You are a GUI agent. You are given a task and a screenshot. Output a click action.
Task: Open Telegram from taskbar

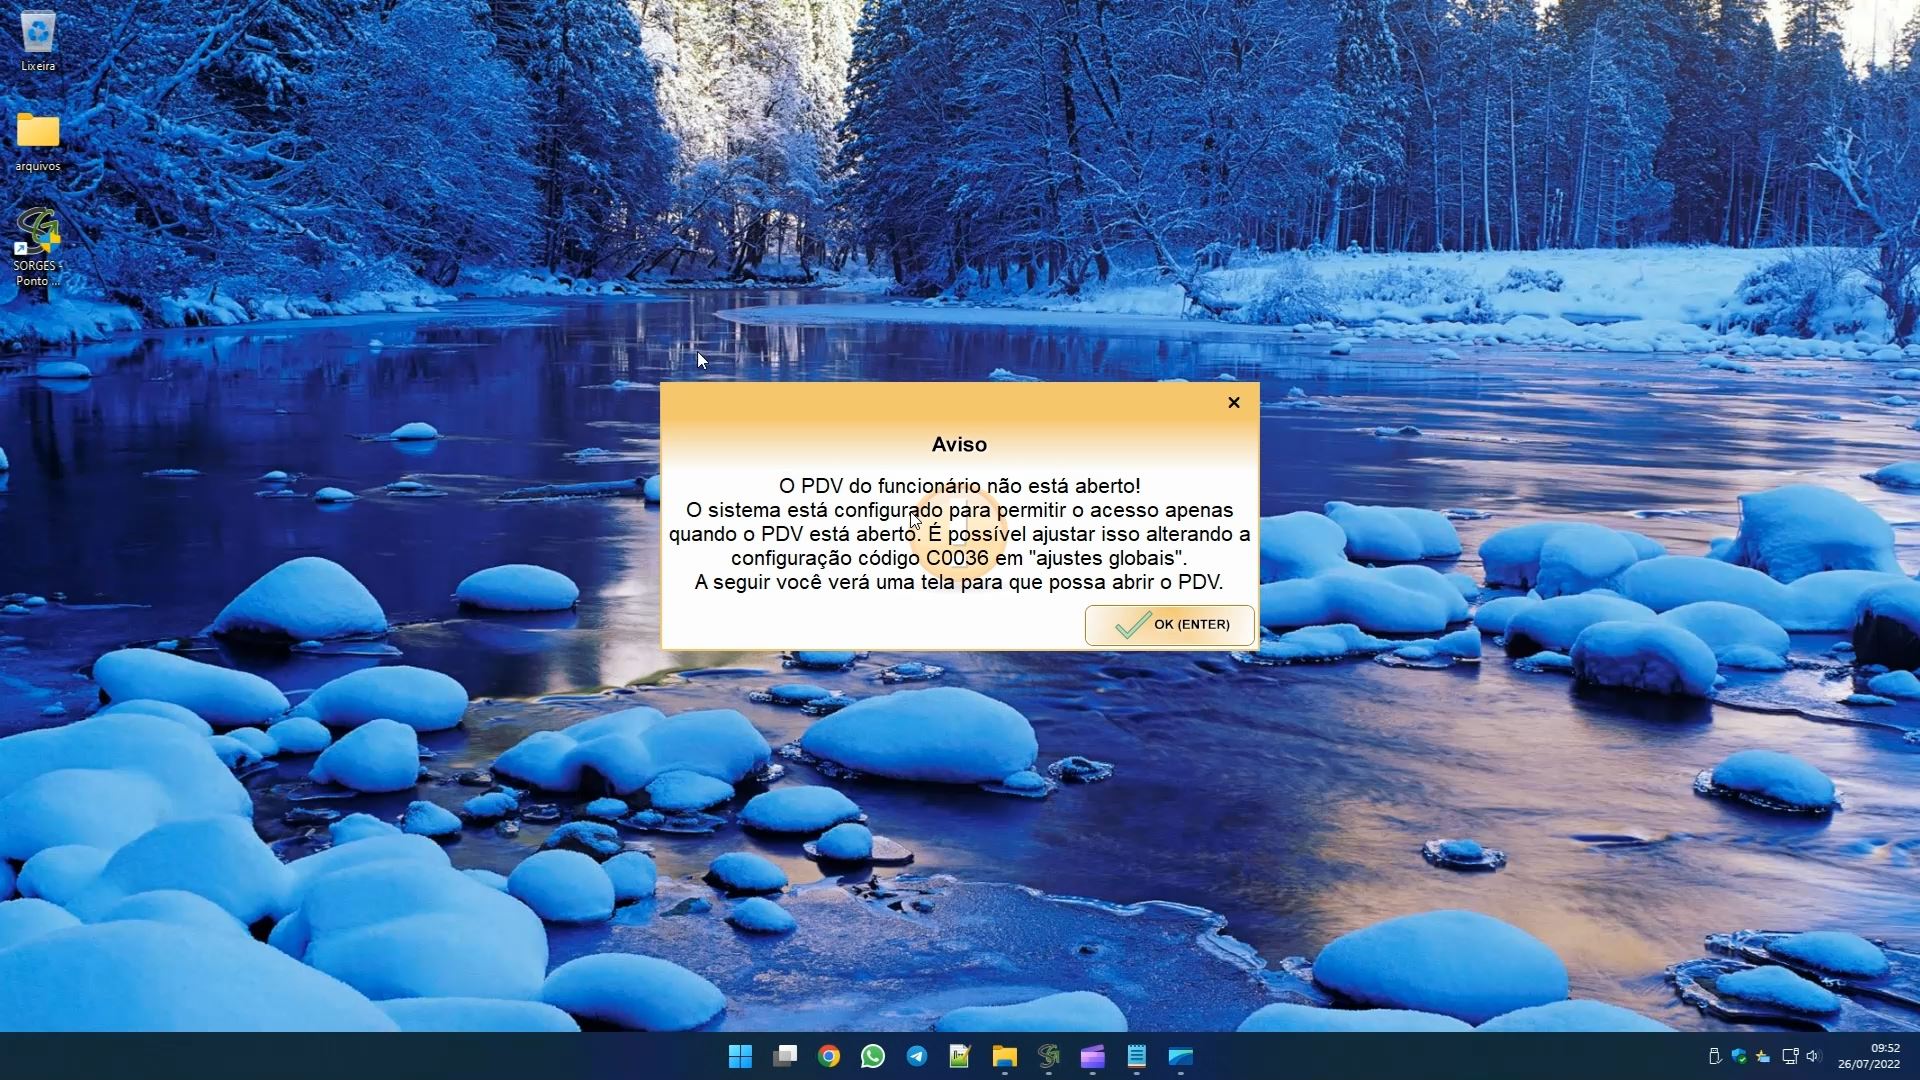pyautogui.click(x=917, y=1056)
